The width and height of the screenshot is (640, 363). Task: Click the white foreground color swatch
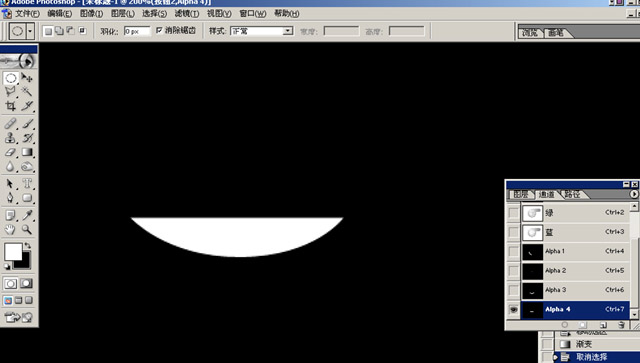[x=13, y=251]
